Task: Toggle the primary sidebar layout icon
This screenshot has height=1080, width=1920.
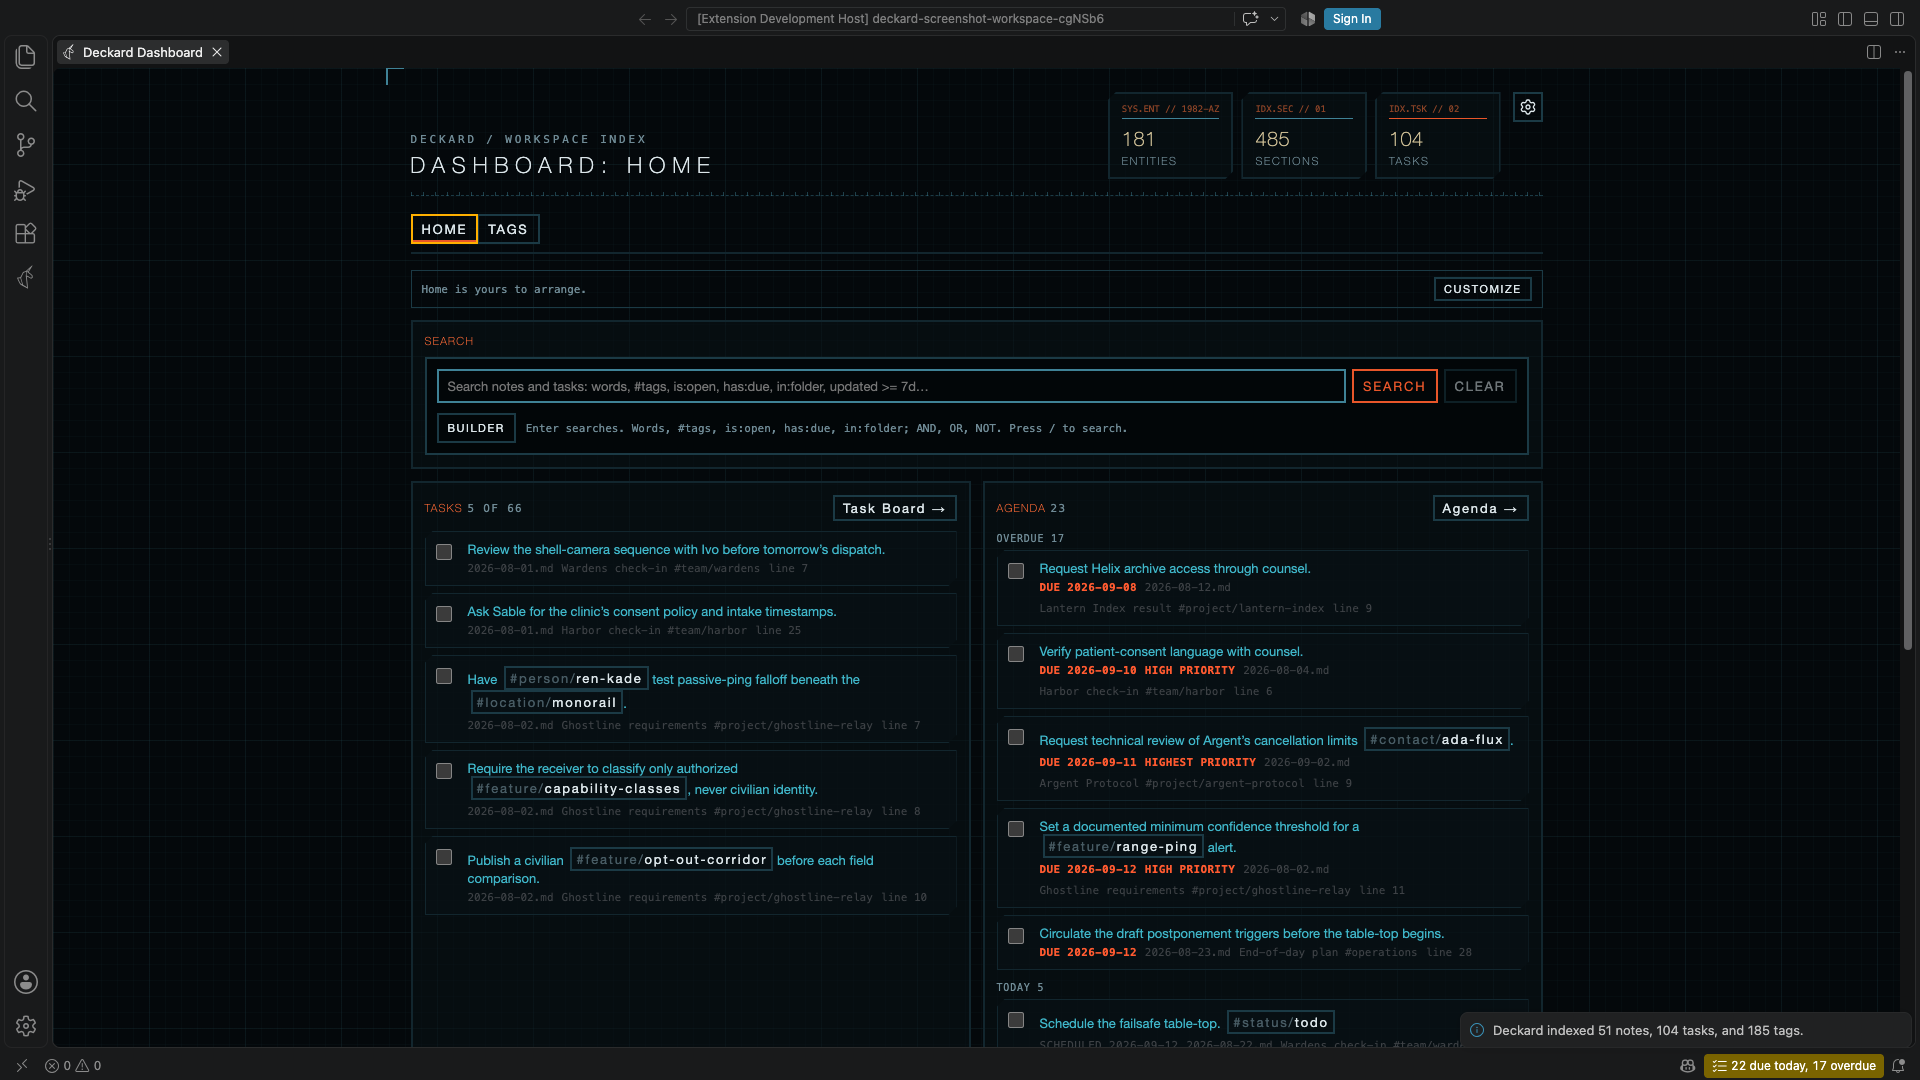Action: [x=1845, y=19]
